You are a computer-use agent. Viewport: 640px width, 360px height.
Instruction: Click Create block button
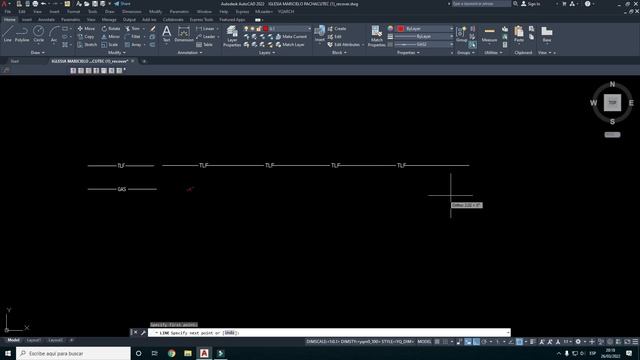(337, 29)
